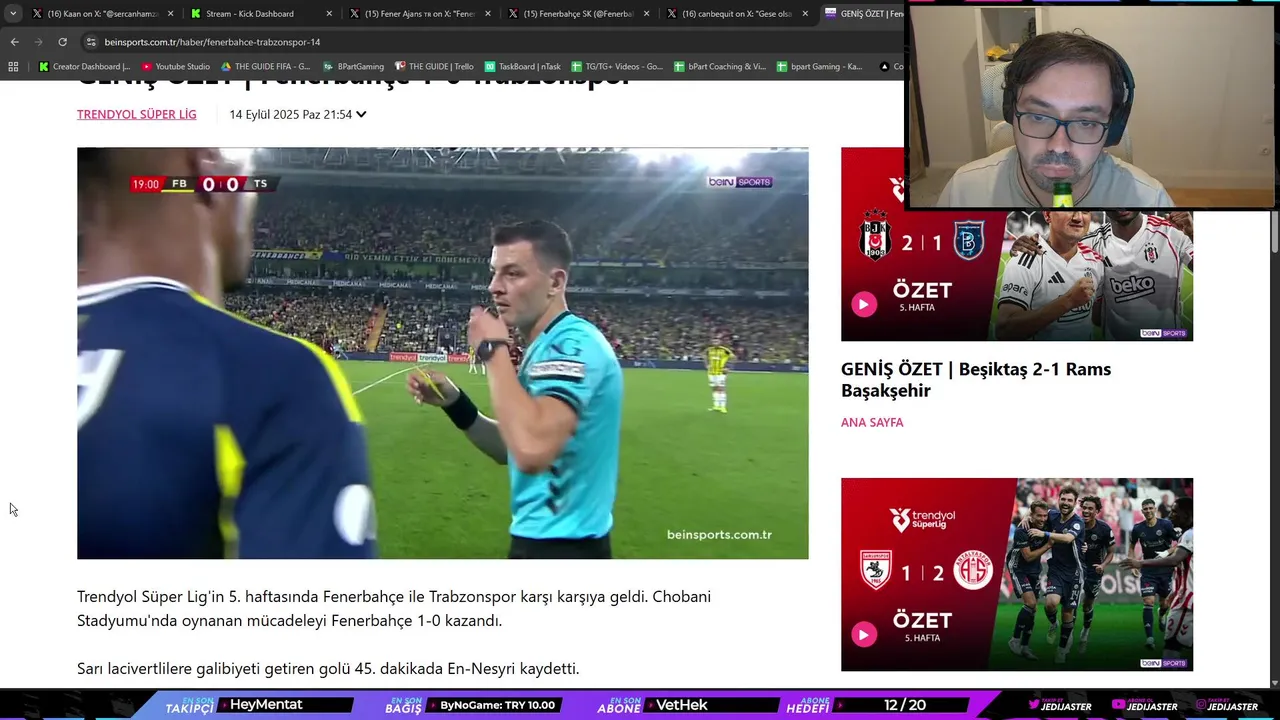This screenshot has height=720, width=1280.
Task: Open BPartGaming bookmark
Action: (353, 67)
